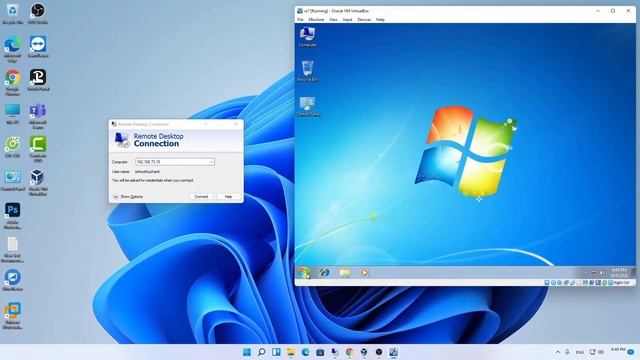Viewport: 640px width, 360px height.
Task: Open Windows Explorer folder in the Windows 7 taskbar
Action: coord(345,272)
